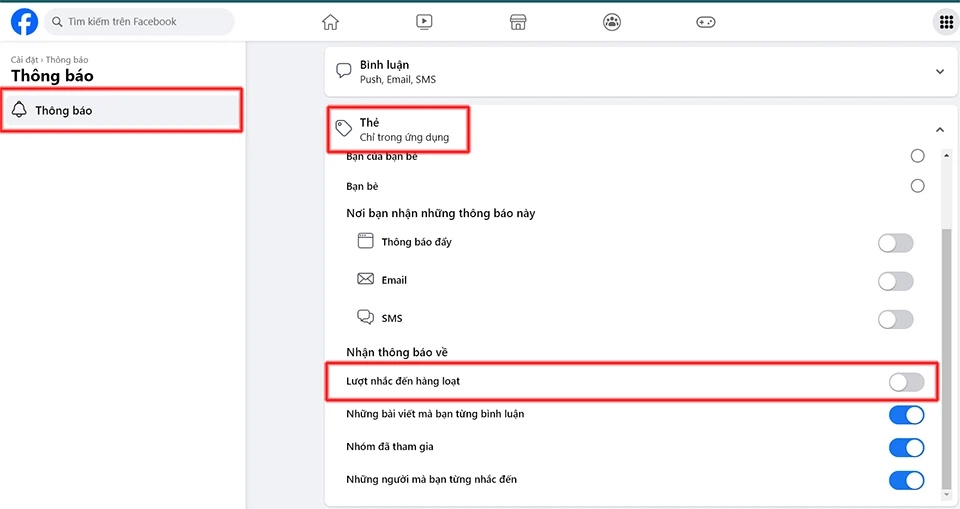Enable the Thông báo đẩy toggle
The width and height of the screenshot is (960, 509).
[896, 243]
